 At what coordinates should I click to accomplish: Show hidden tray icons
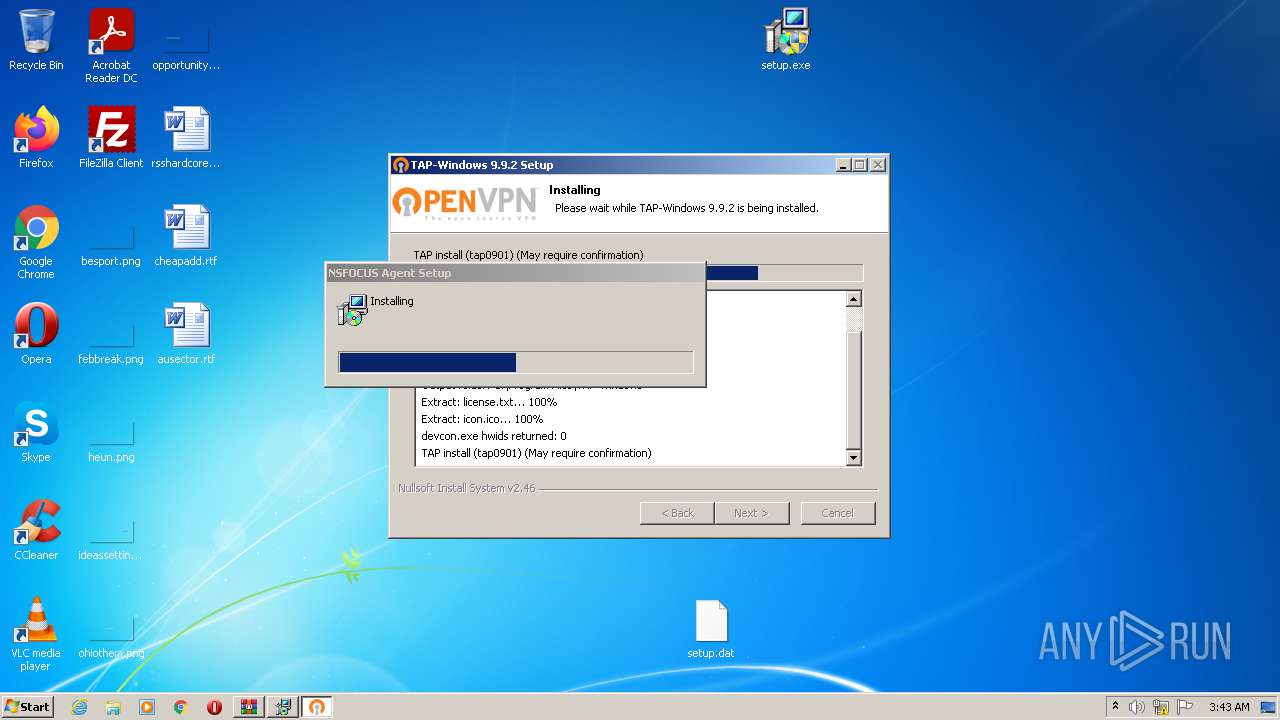pos(1115,707)
